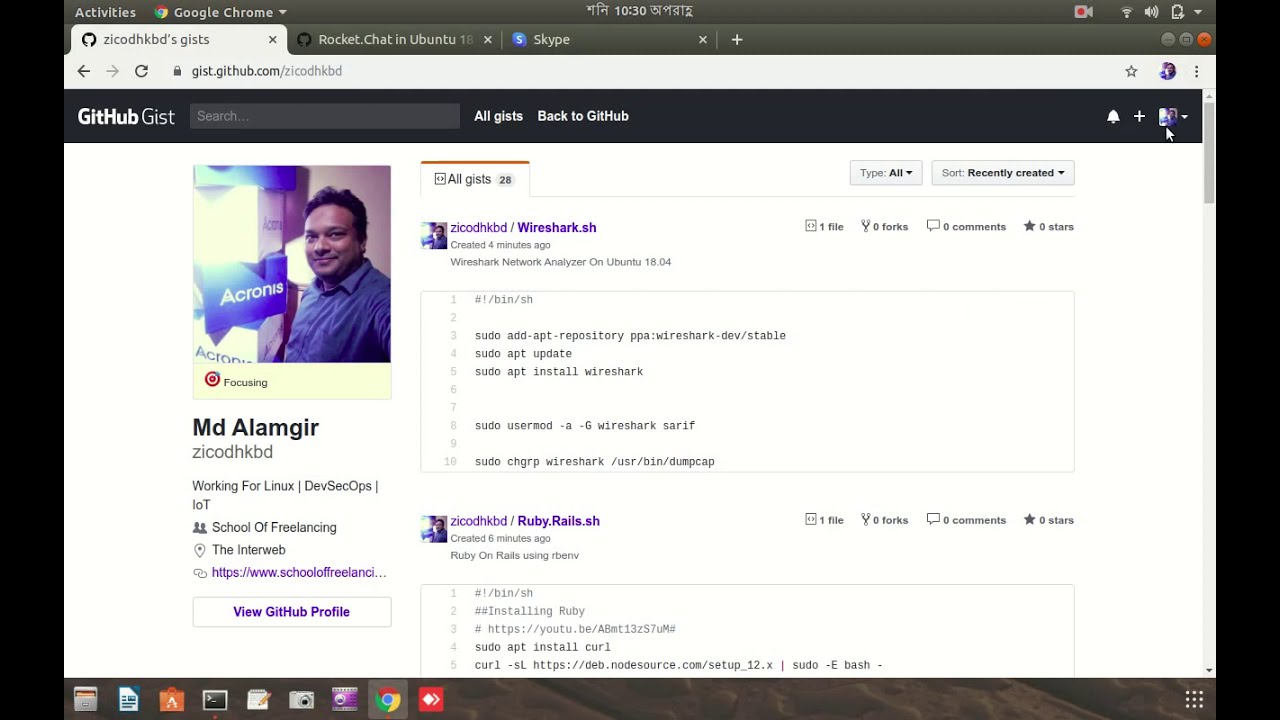Open the user avatar menu in header
The height and width of the screenshot is (720, 1280).
[1173, 117]
